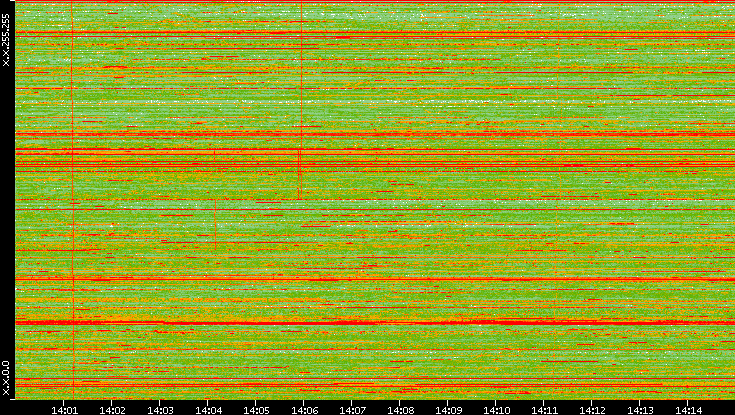Click the x.x.0.0 address axis label
The width and height of the screenshot is (735, 415).
pos(6,378)
